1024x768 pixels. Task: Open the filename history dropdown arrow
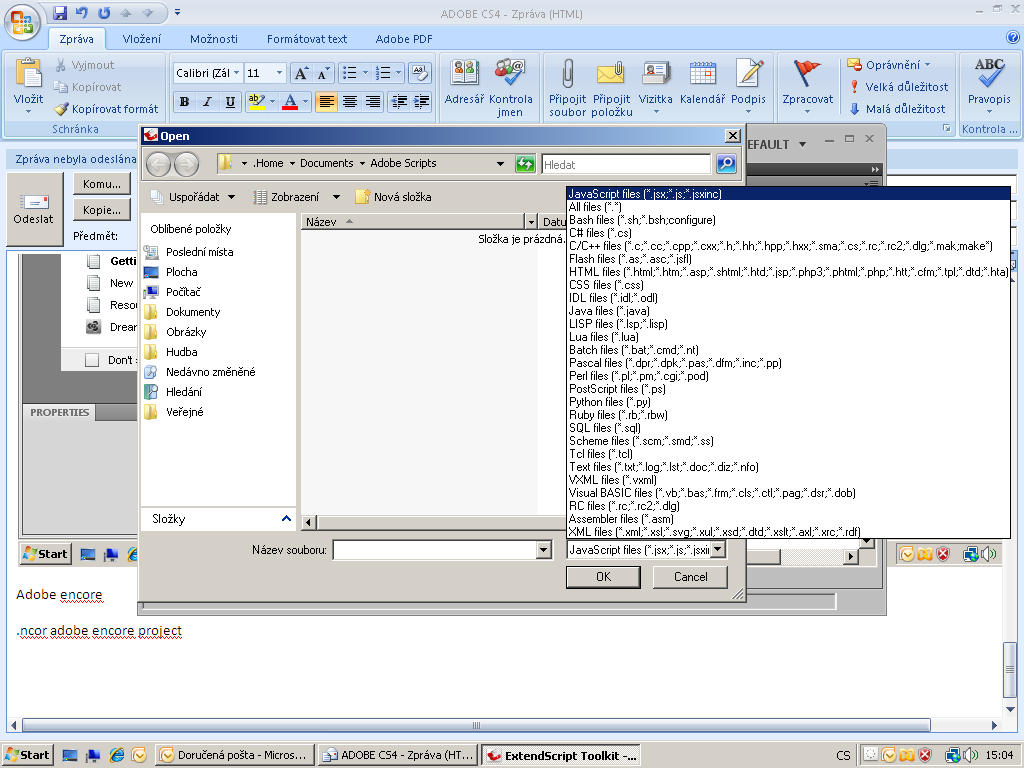544,551
